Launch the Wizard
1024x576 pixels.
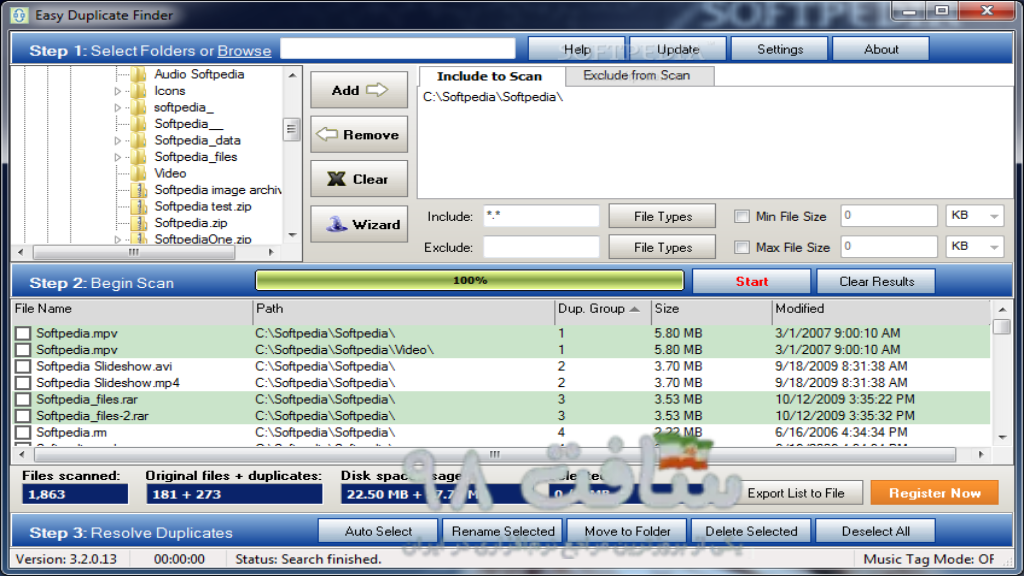(x=359, y=224)
